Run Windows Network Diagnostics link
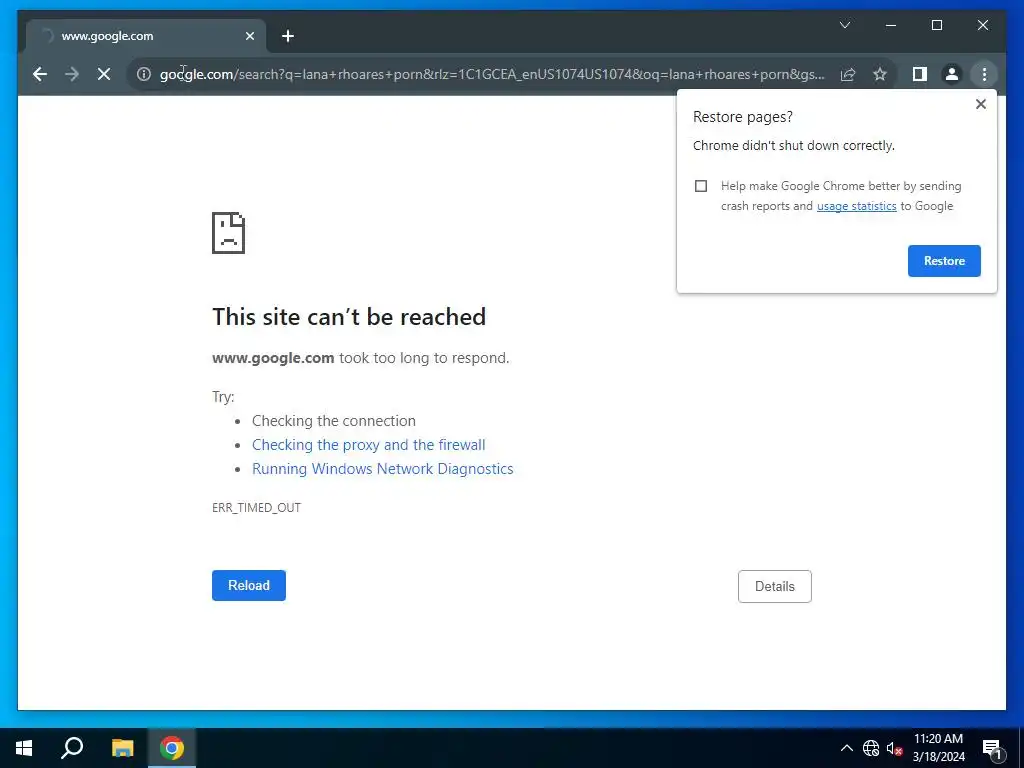Image resolution: width=1024 pixels, height=768 pixels. [x=383, y=469]
